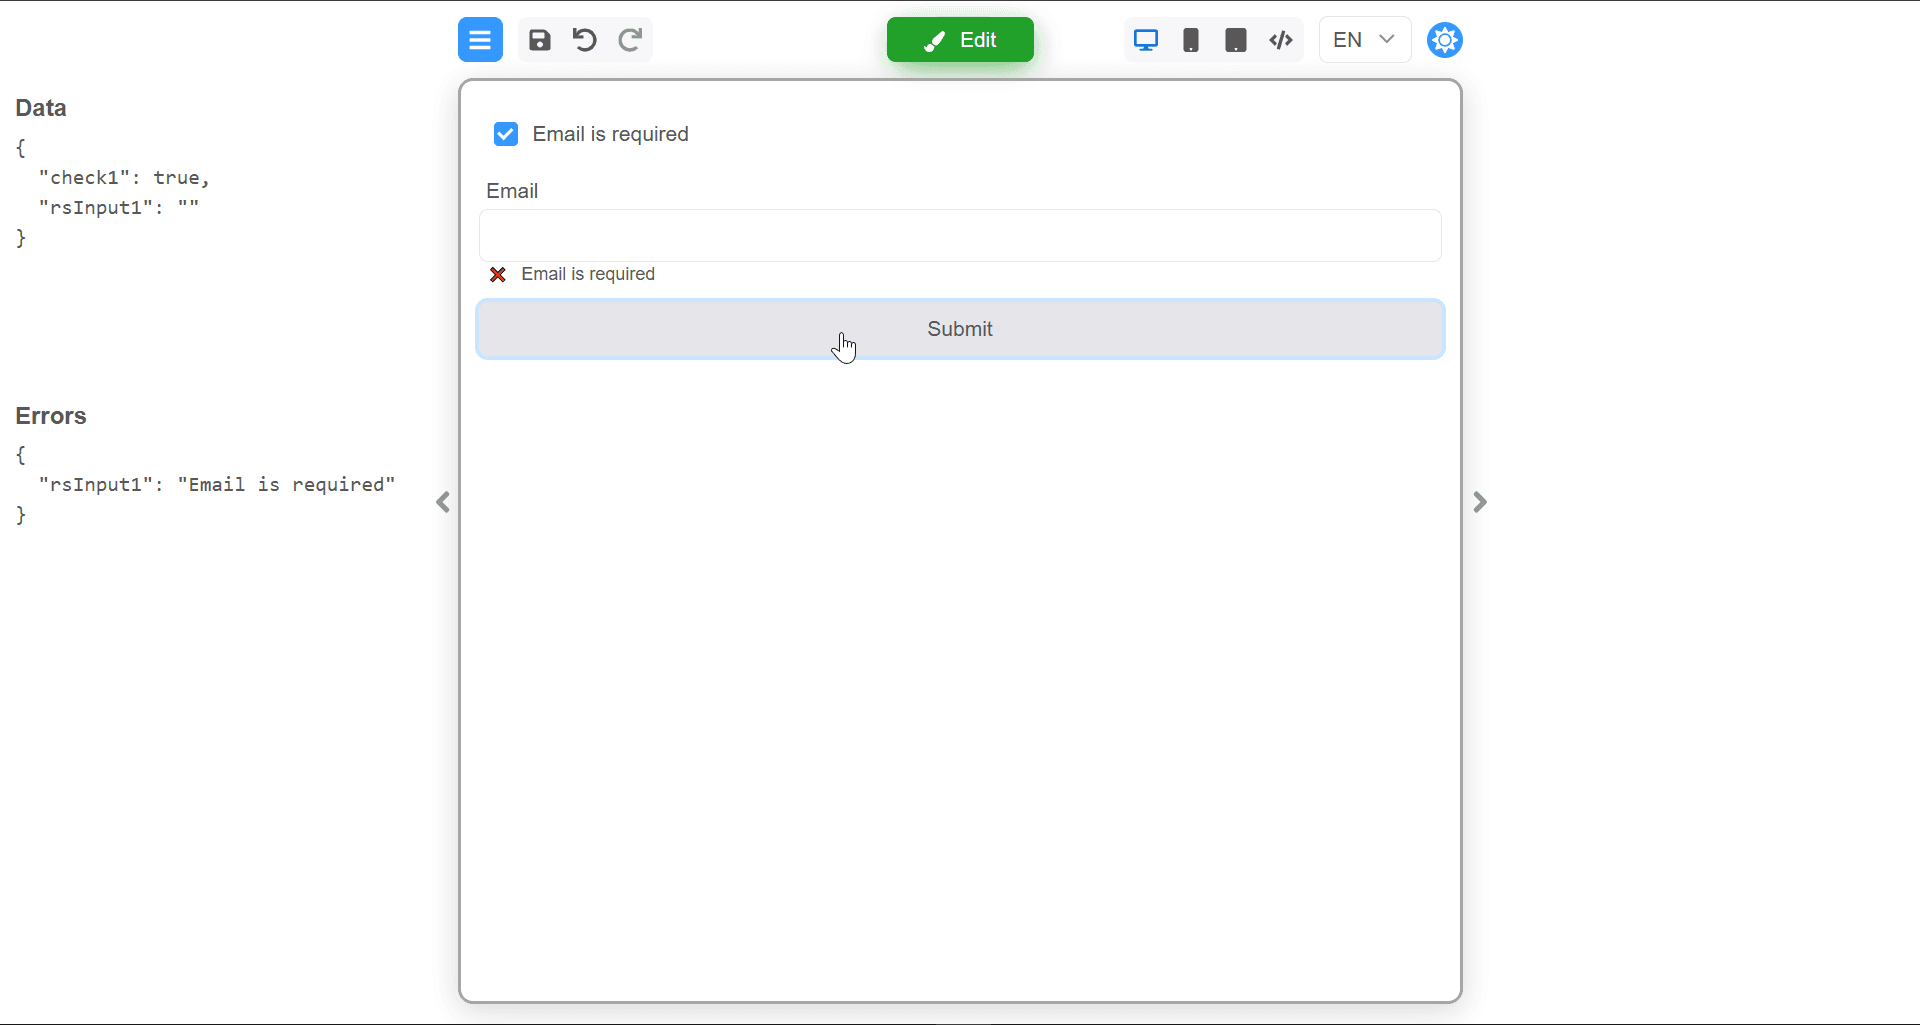Screen dimensions: 1920x1025
Task: Click the red X error icon
Action: click(498, 275)
